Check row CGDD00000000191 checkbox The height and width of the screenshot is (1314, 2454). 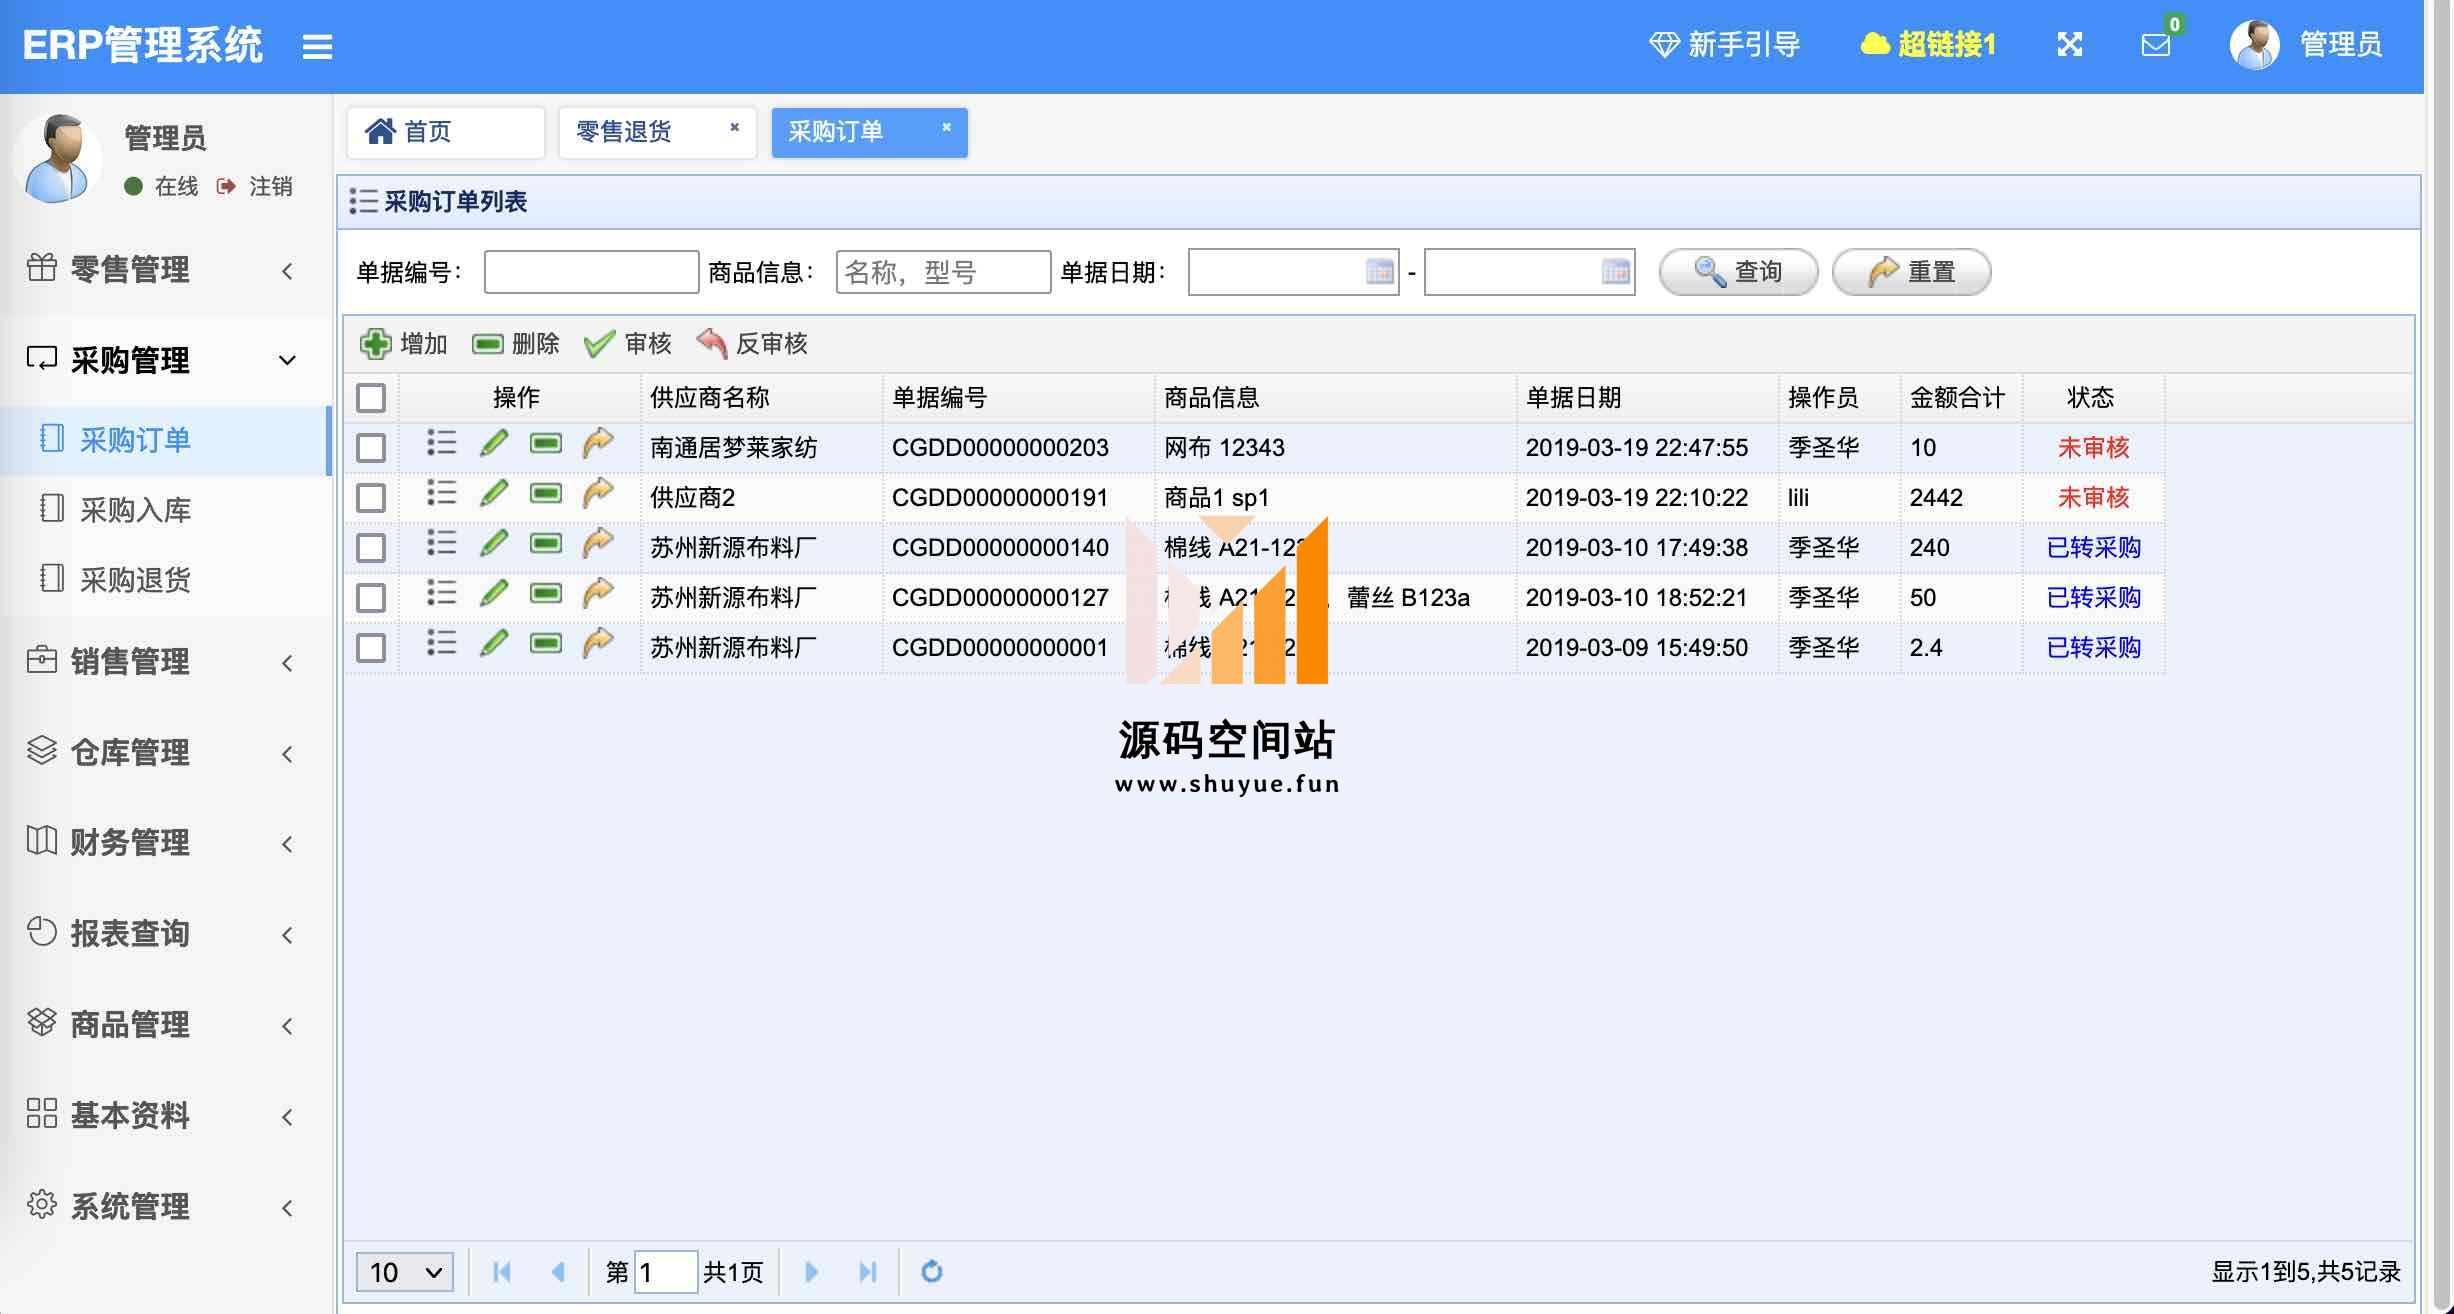[x=371, y=498]
